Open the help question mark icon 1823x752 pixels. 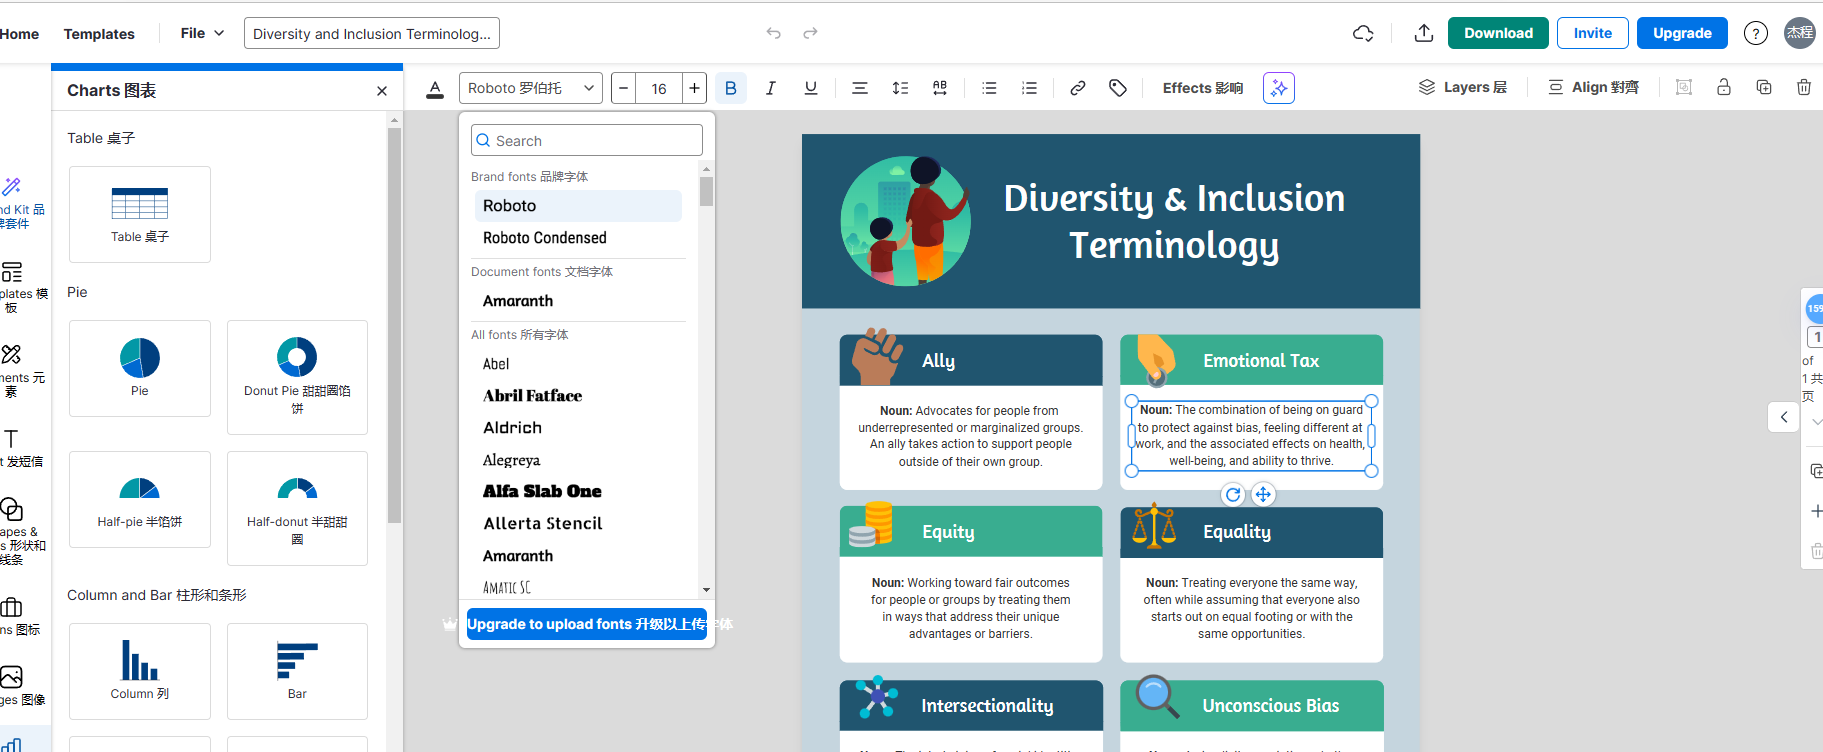[1755, 33]
